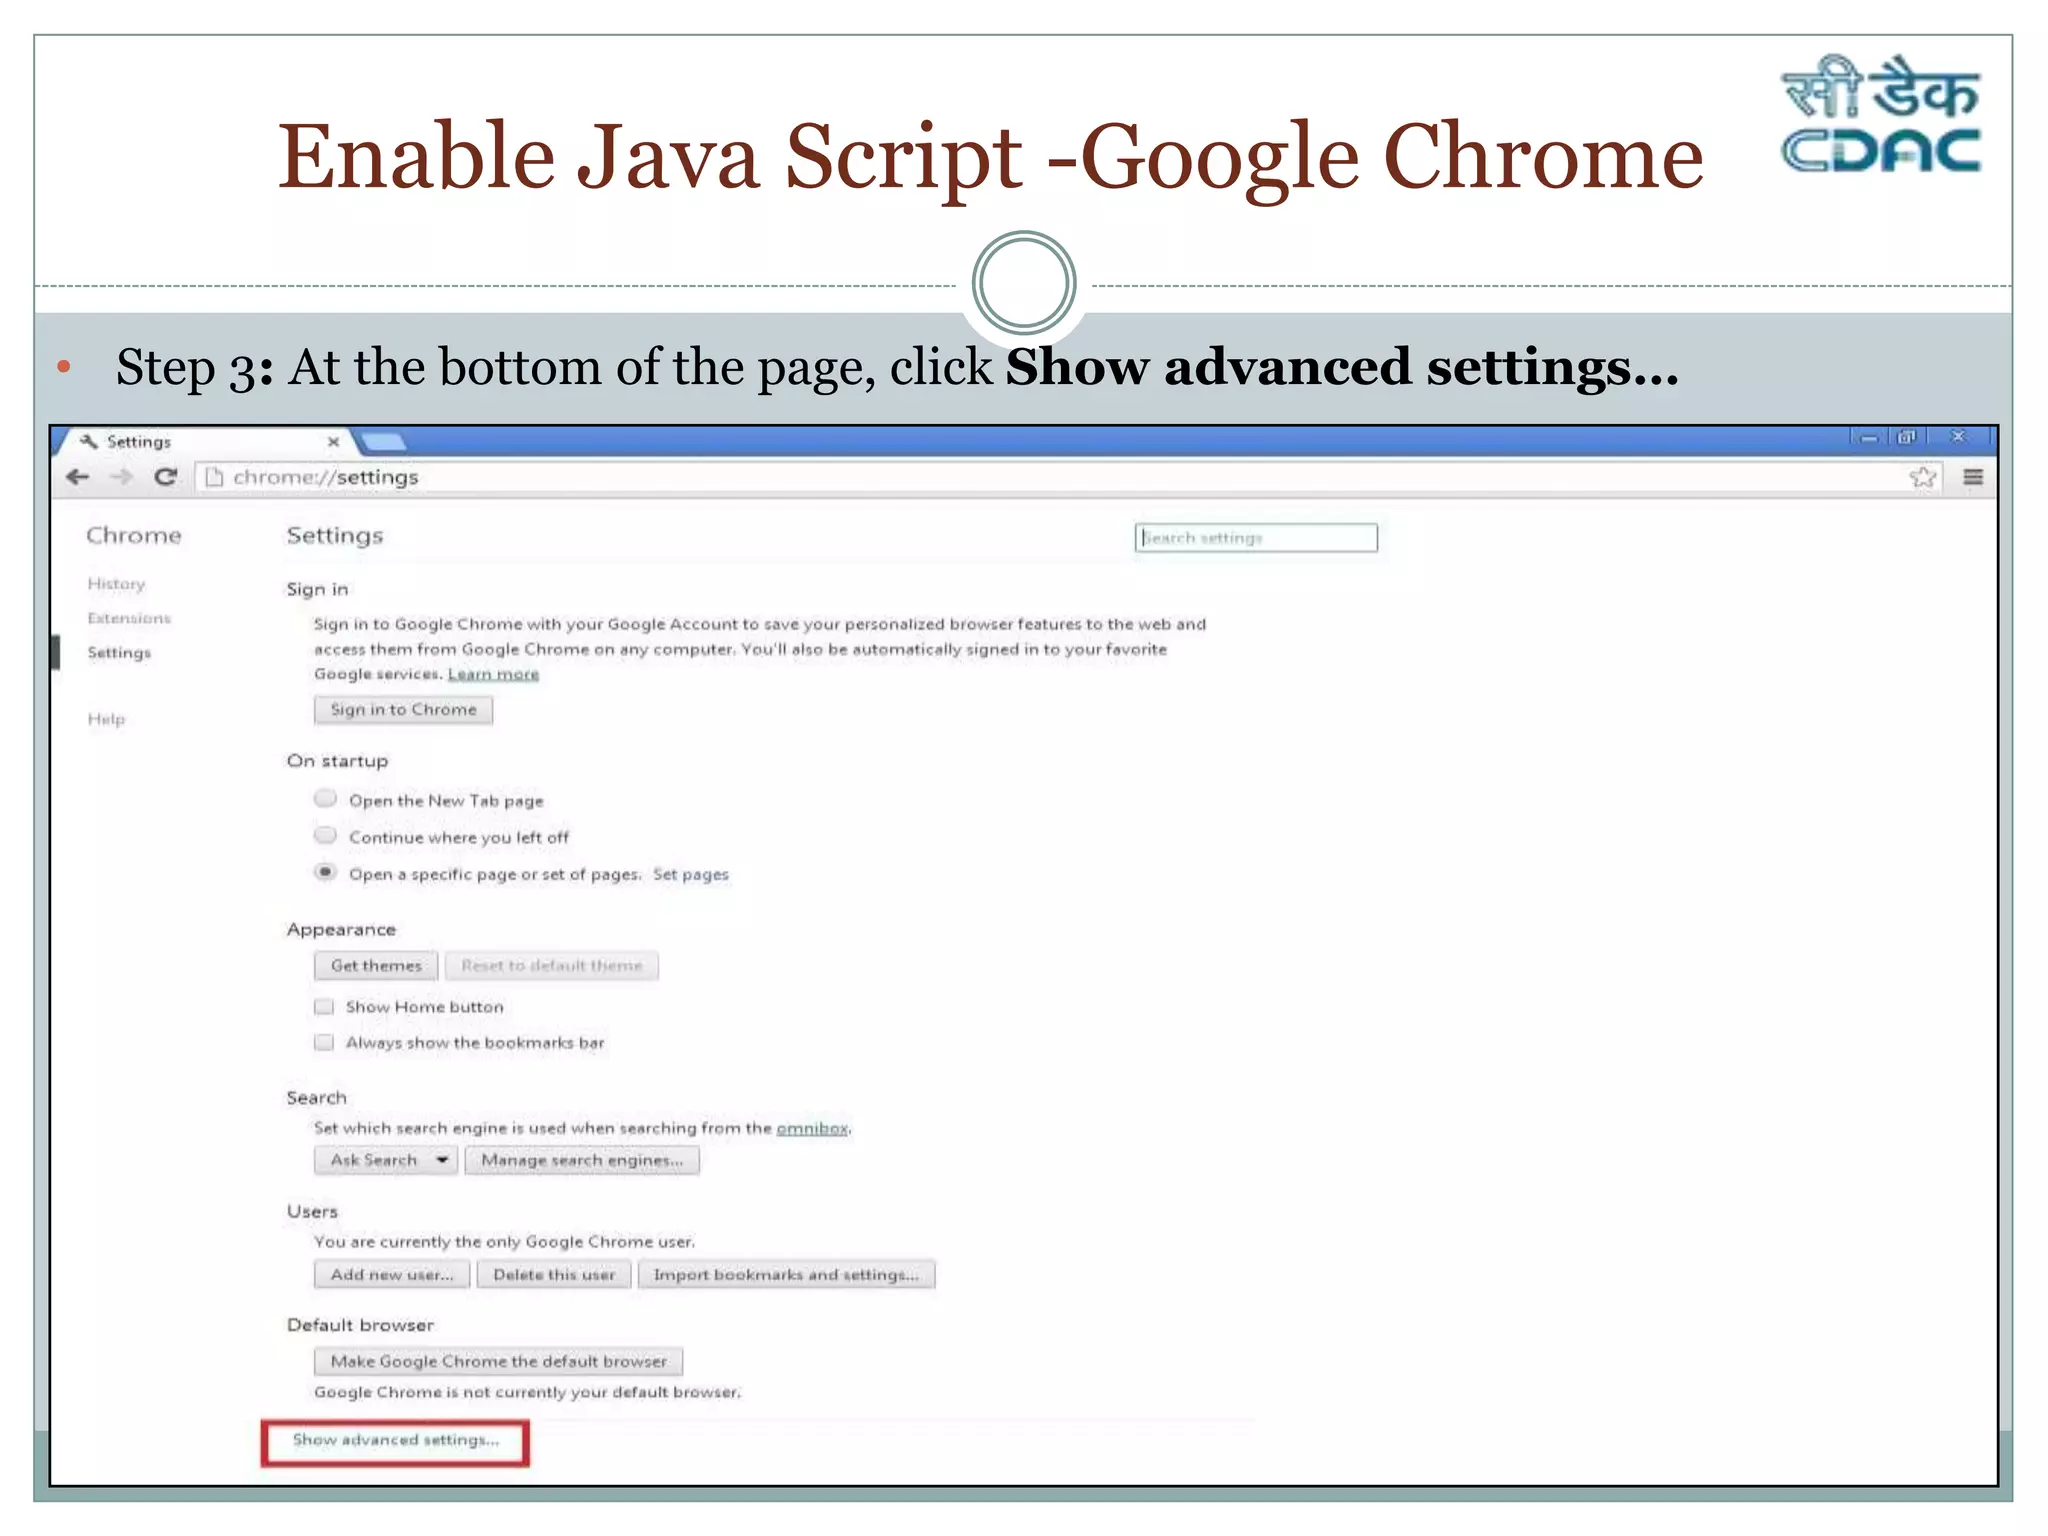Click the Get themes button
2048x1536 pixels.
(376, 966)
